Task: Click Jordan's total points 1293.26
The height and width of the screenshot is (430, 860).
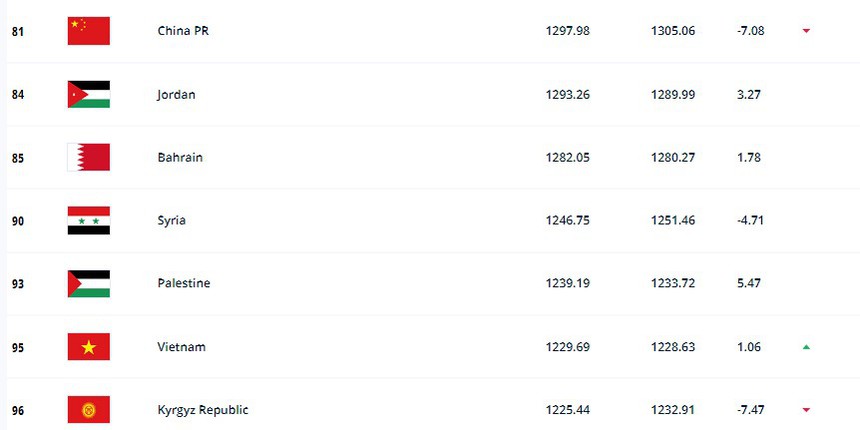Action: pyautogui.click(x=567, y=94)
